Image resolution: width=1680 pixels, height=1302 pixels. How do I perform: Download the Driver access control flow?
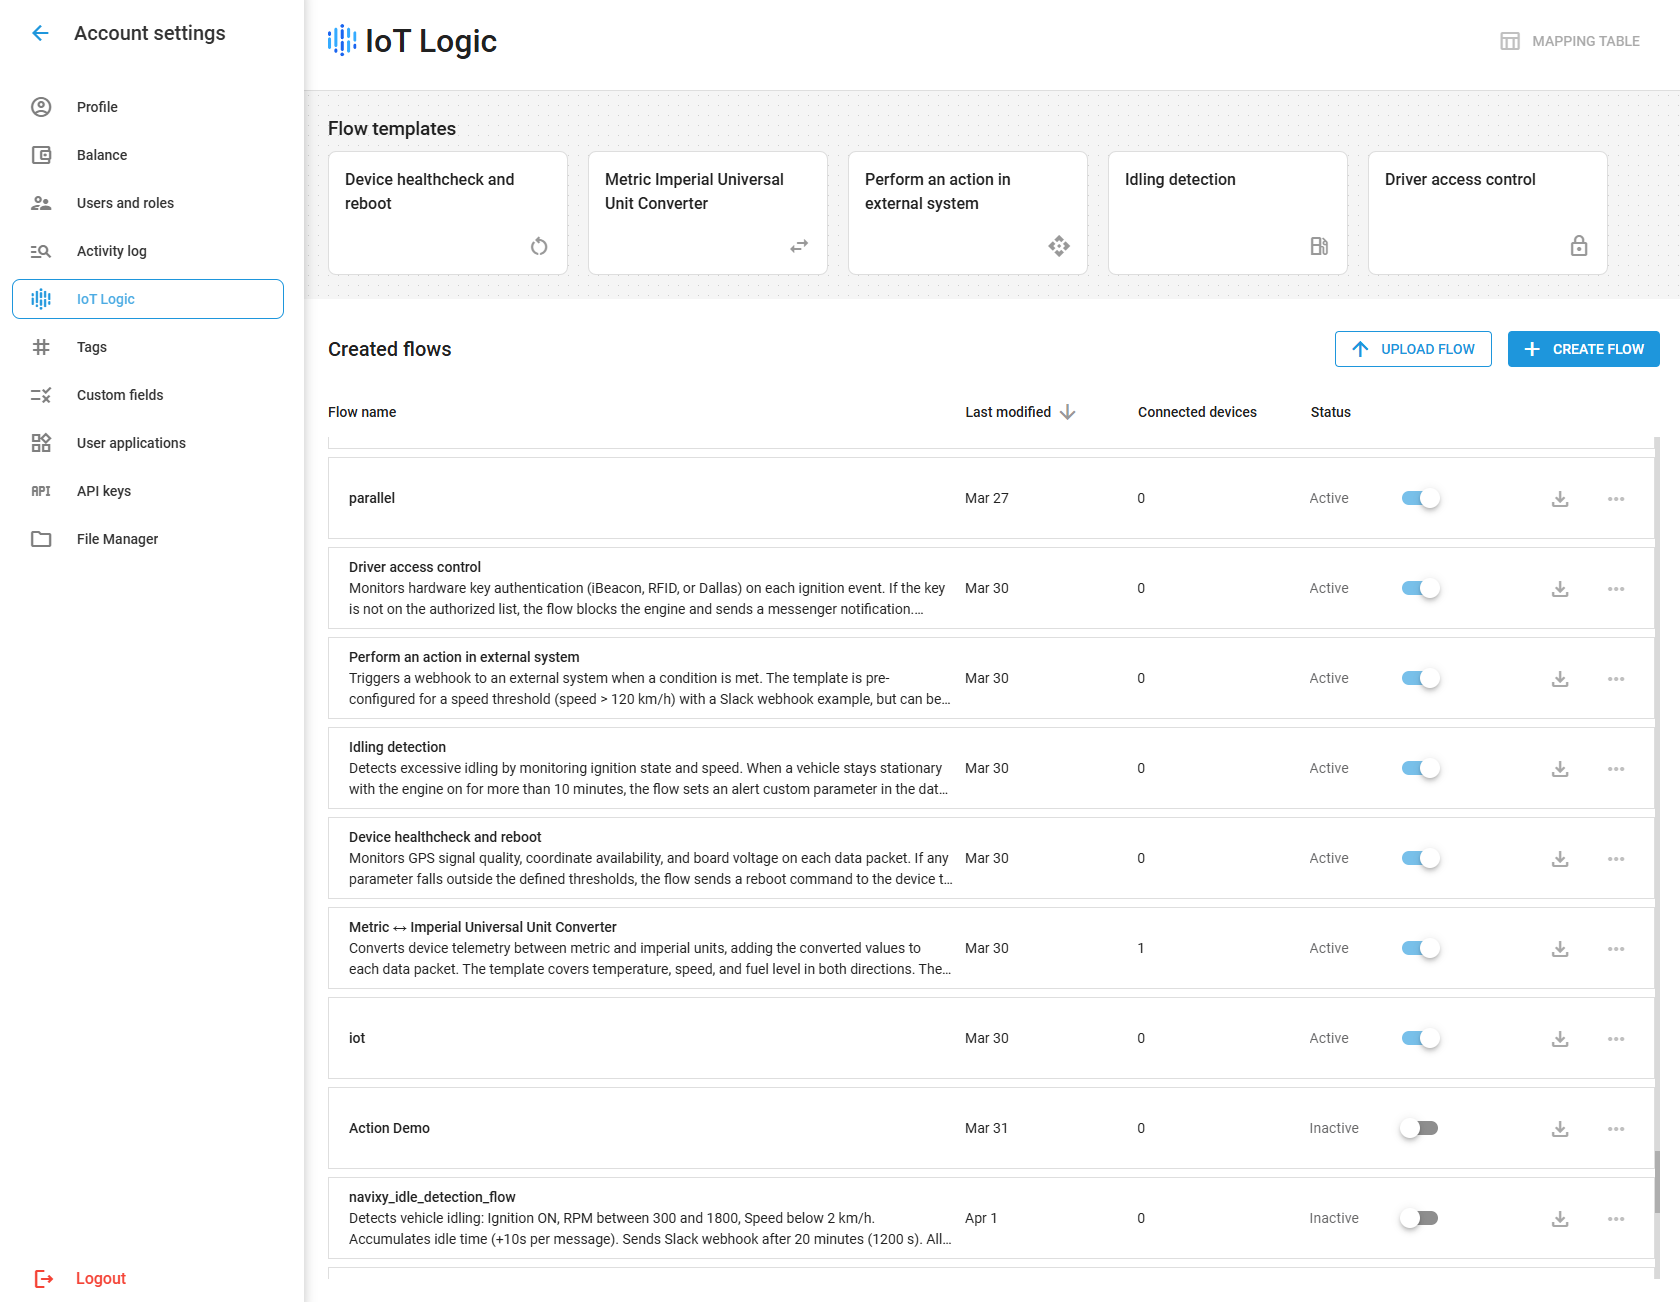(x=1560, y=588)
